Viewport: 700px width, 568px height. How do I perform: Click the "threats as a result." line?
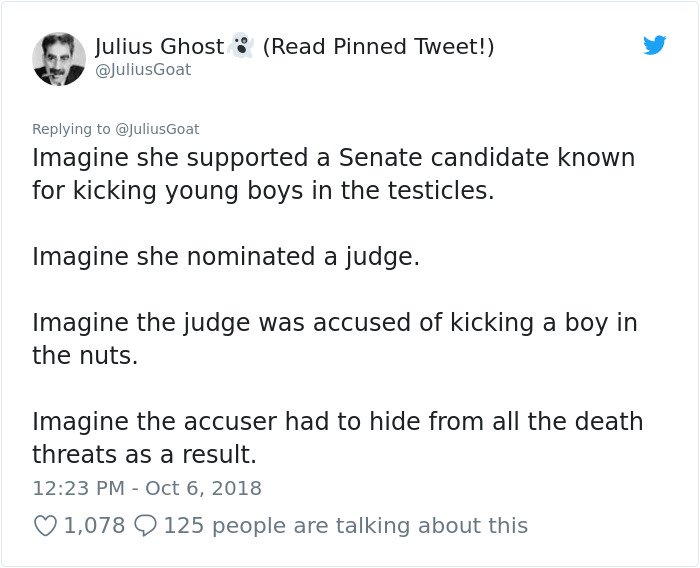[x=144, y=454]
